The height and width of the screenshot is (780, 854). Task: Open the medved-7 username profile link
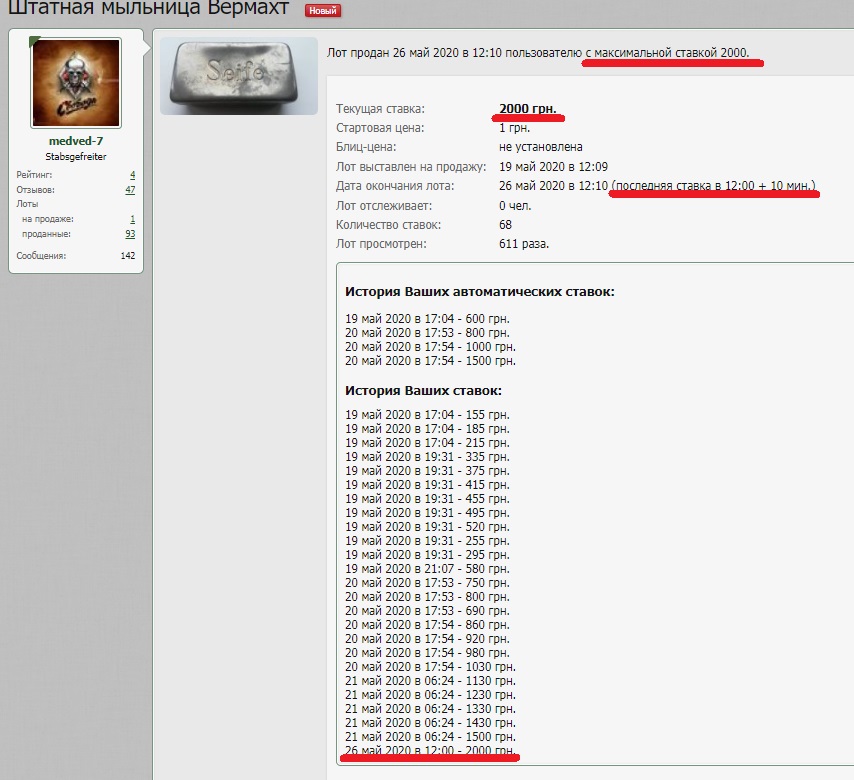[76, 141]
